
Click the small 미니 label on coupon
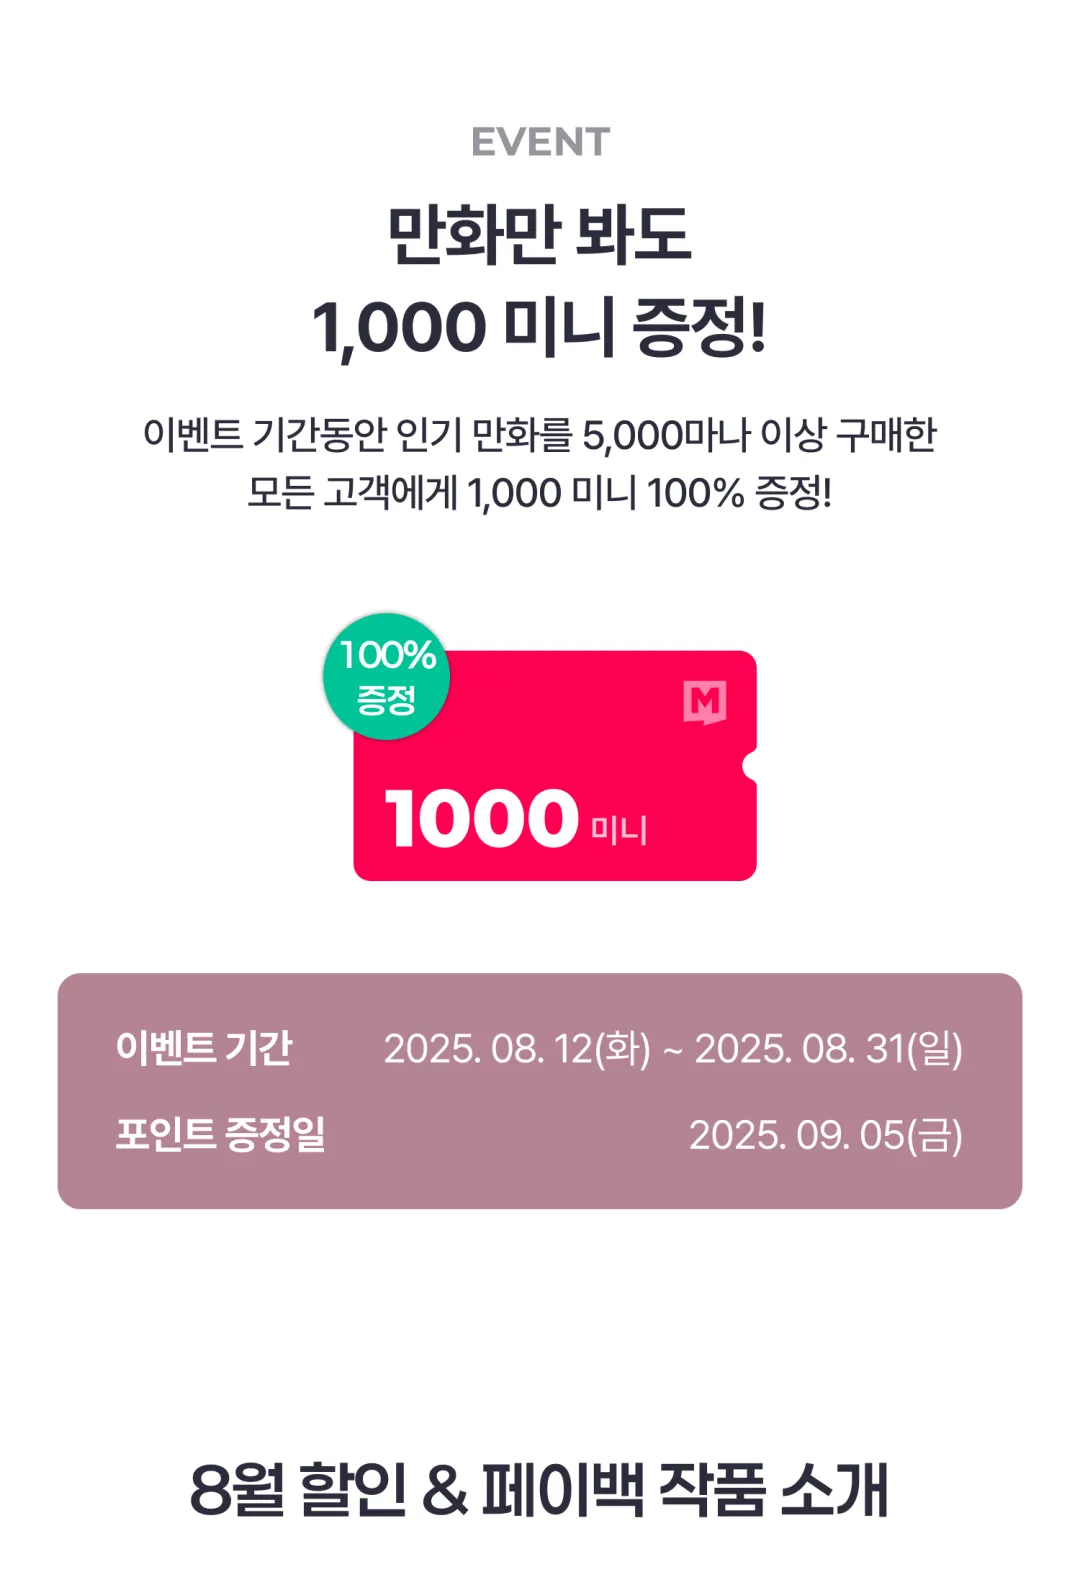tap(619, 829)
